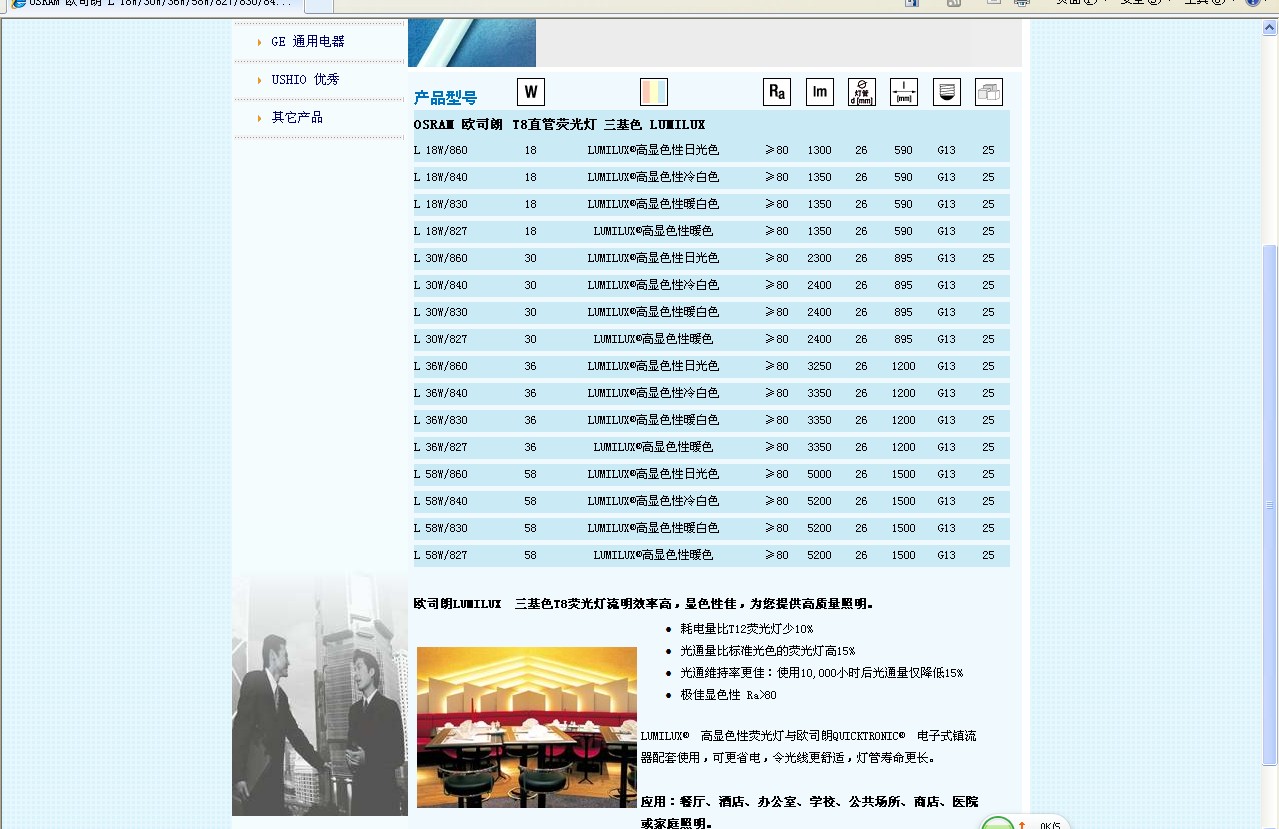Click the packaging boxes quantity icon
1279x829 pixels.
(988, 93)
